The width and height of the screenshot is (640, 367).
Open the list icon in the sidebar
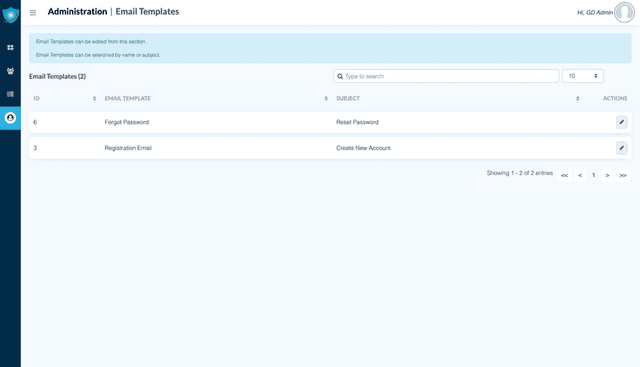click(x=10, y=94)
